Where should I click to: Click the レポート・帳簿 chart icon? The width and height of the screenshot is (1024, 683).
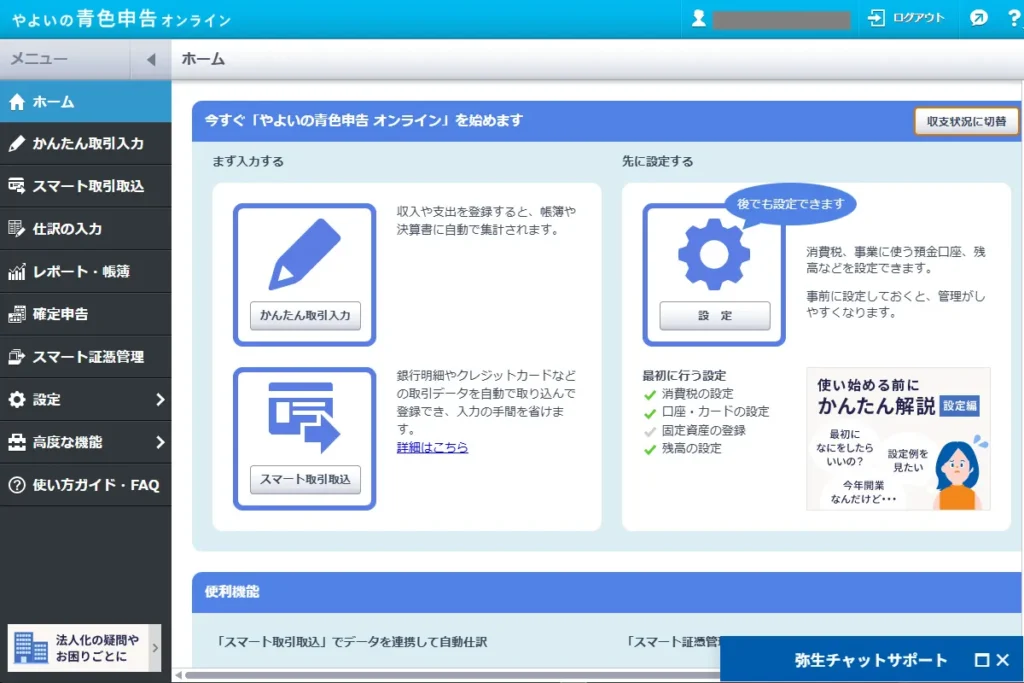click(17, 272)
